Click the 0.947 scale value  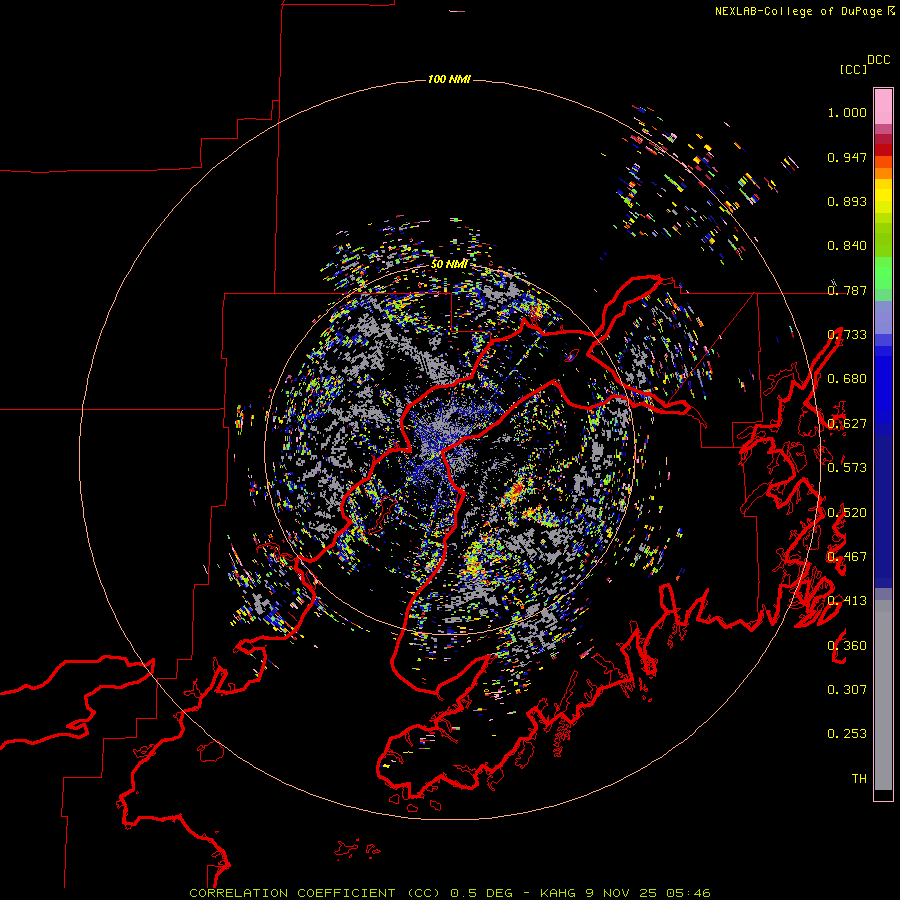(x=847, y=157)
